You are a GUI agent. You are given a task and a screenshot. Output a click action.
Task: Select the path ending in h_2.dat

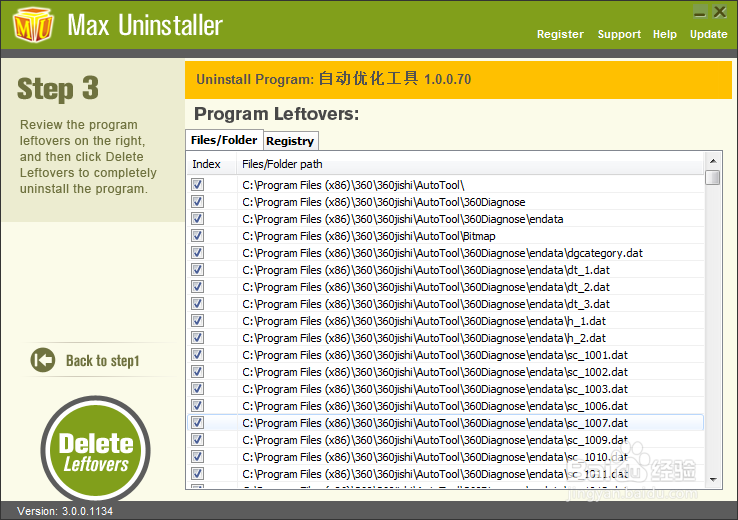coord(424,338)
